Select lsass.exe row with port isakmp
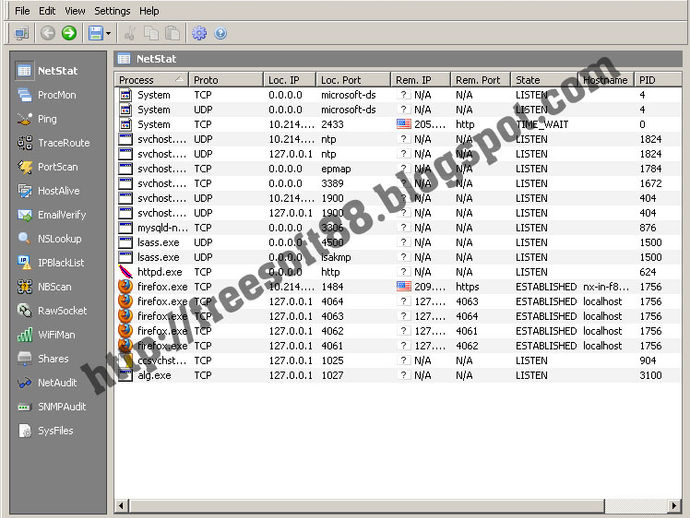Screen dimensions: 690x518 coord(398,257)
